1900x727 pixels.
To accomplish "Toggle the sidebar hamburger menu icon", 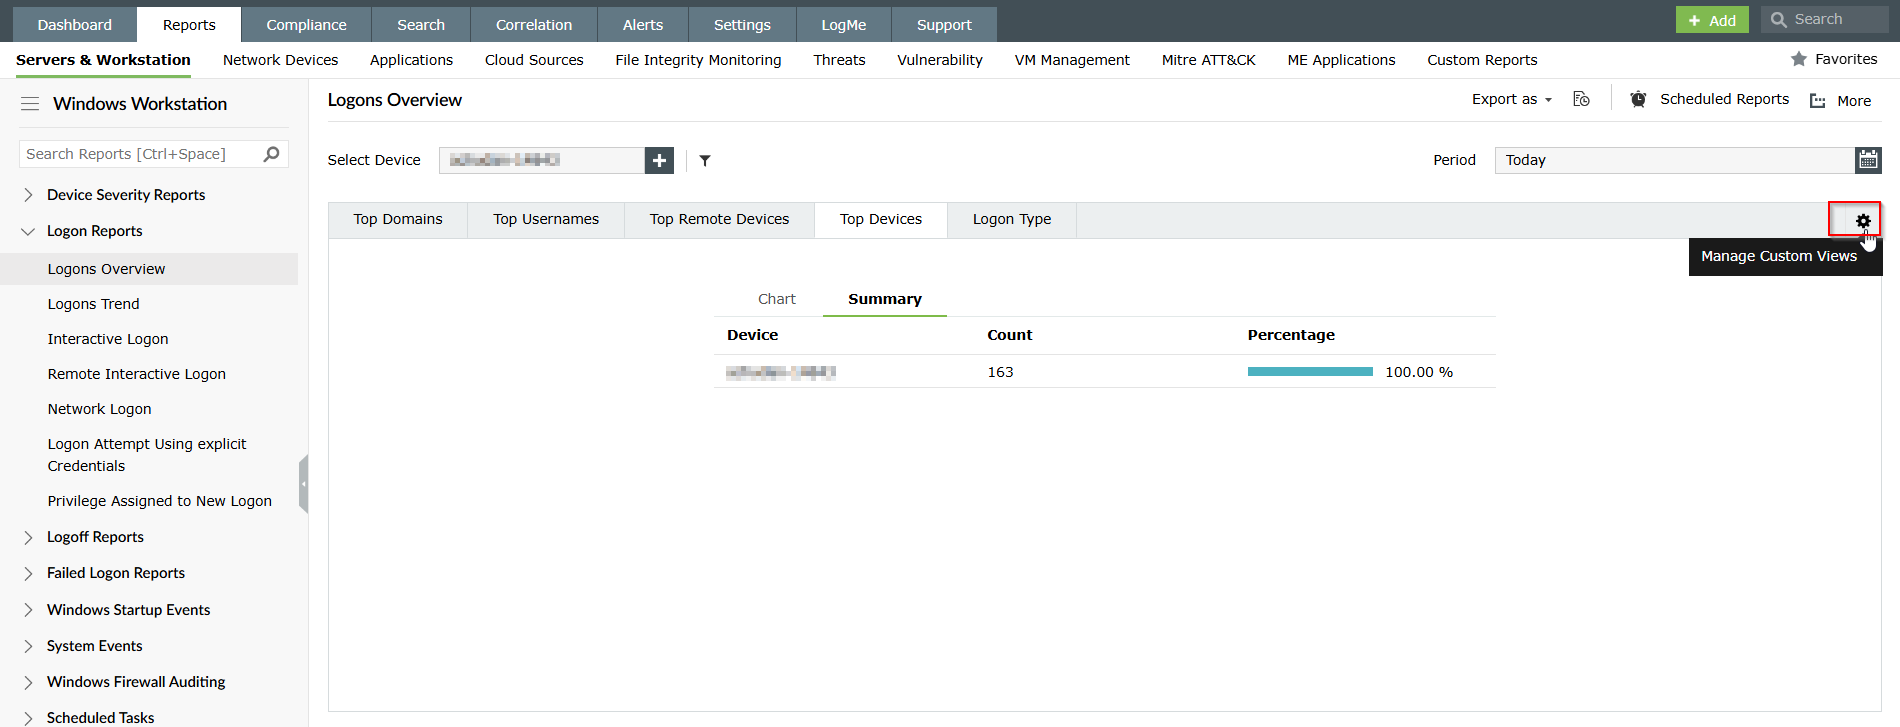I will coord(30,104).
